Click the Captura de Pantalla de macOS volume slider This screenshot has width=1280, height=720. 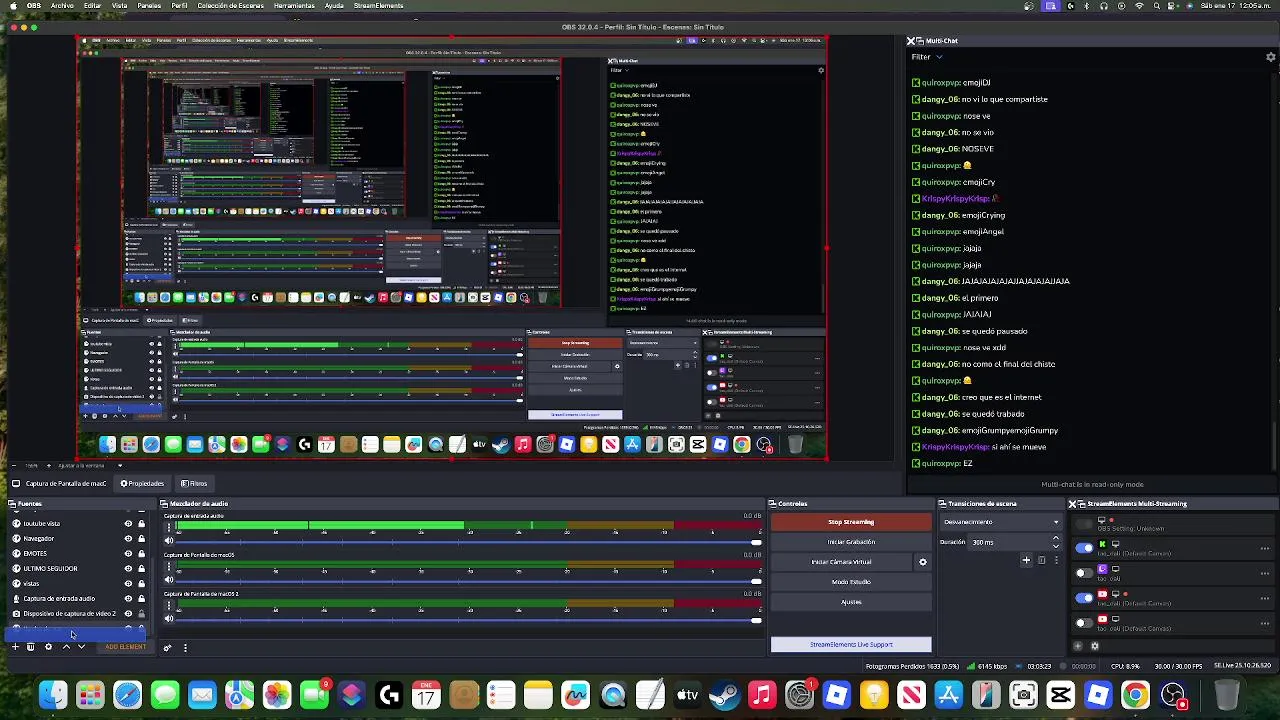[x=469, y=581]
